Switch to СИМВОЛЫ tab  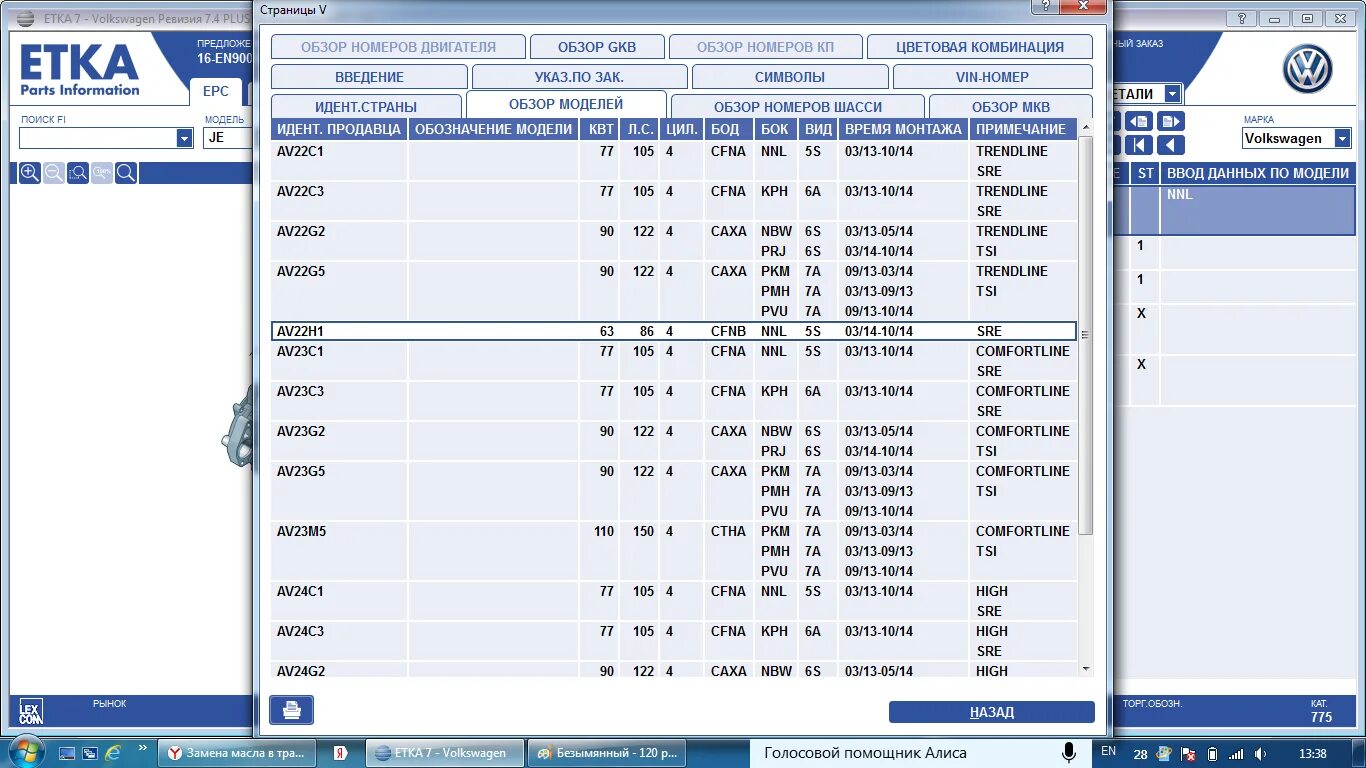(x=790, y=77)
